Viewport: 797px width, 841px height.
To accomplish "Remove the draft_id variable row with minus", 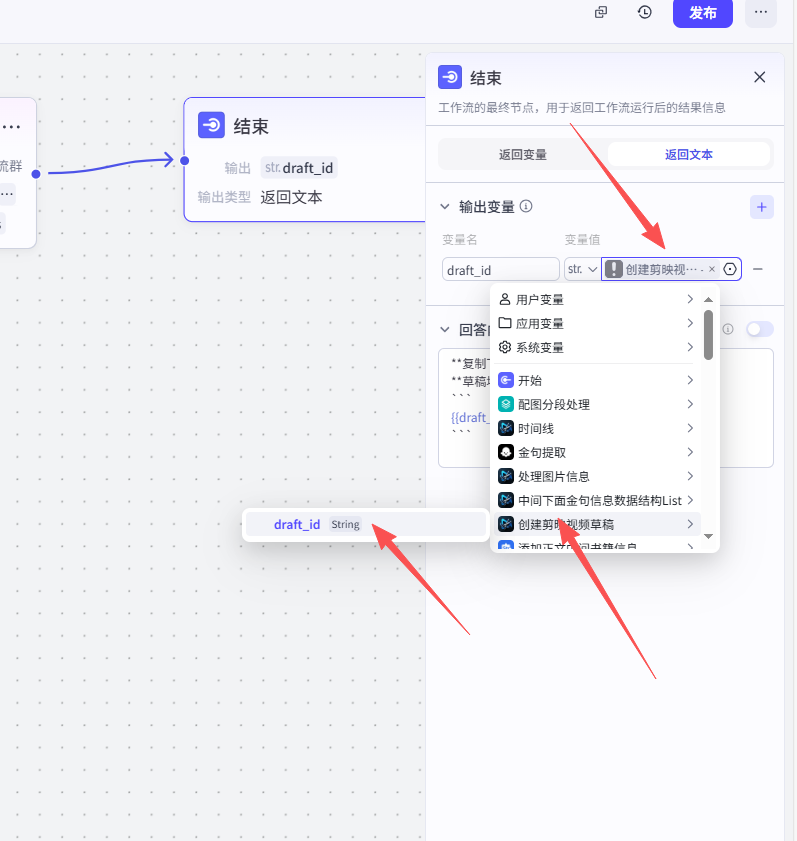I will 758,269.
